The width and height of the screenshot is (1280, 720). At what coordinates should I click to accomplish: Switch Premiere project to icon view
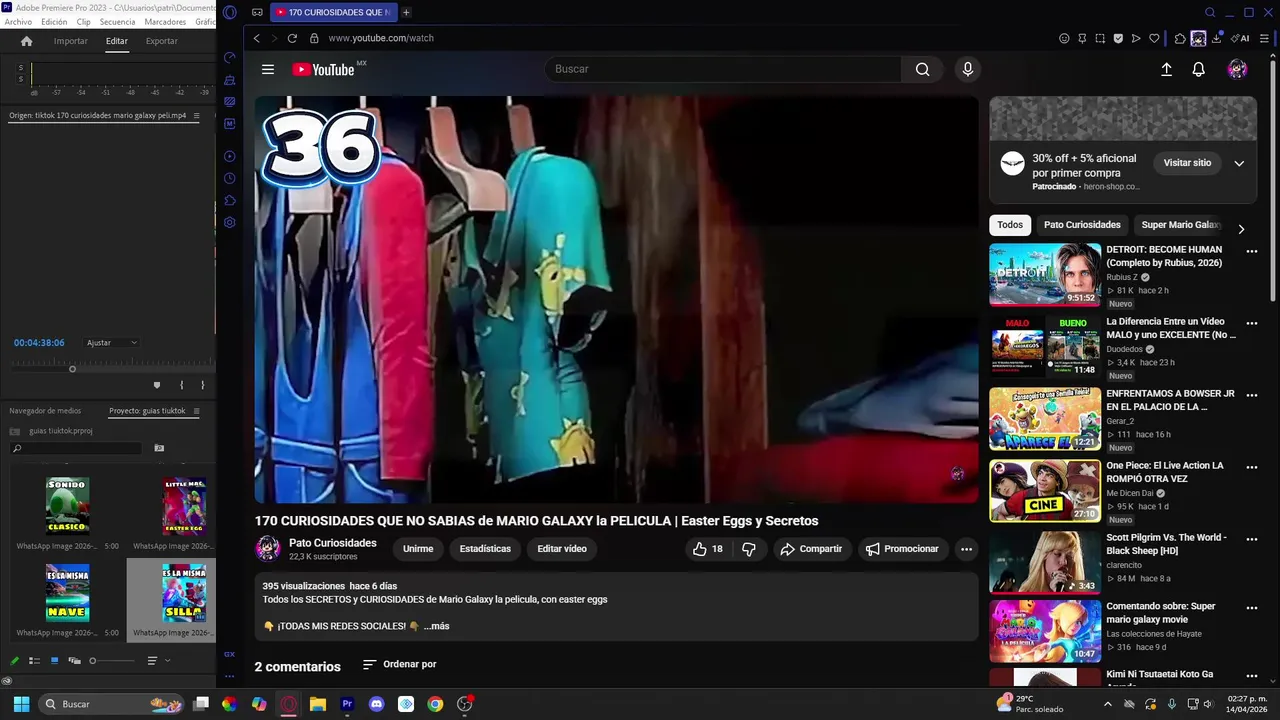coord(54,661)
